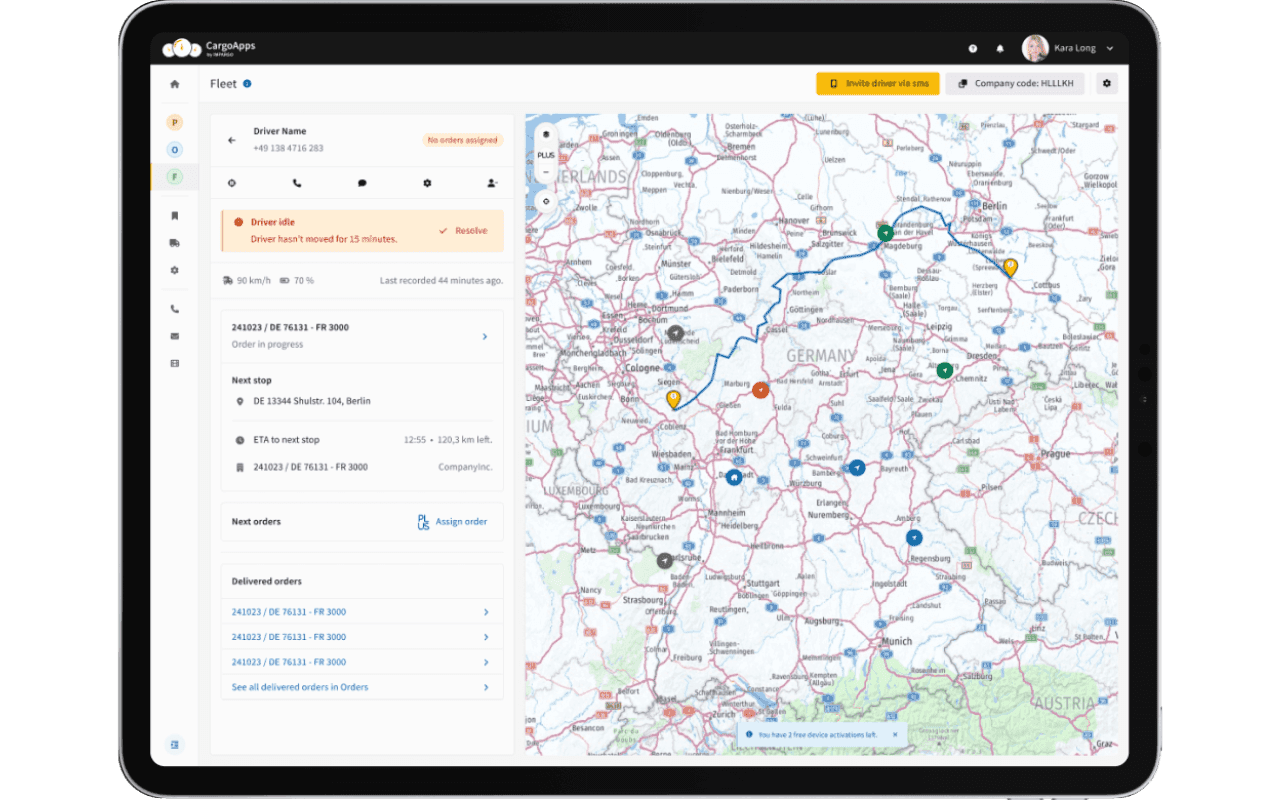Open the envelope icon in the sidebar
Viewport: 1280px width, 800px height.
tap(174, 335)
